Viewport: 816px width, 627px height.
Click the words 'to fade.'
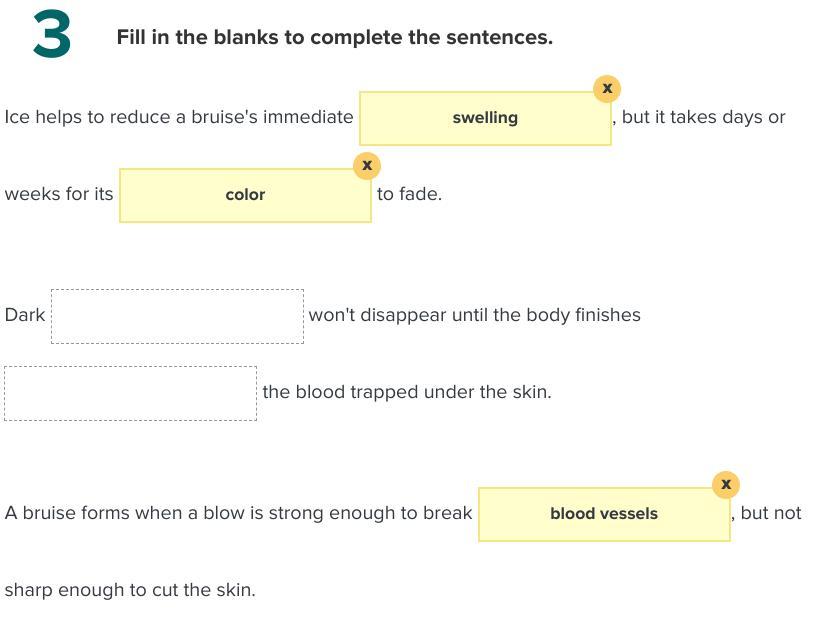[409, 194]
